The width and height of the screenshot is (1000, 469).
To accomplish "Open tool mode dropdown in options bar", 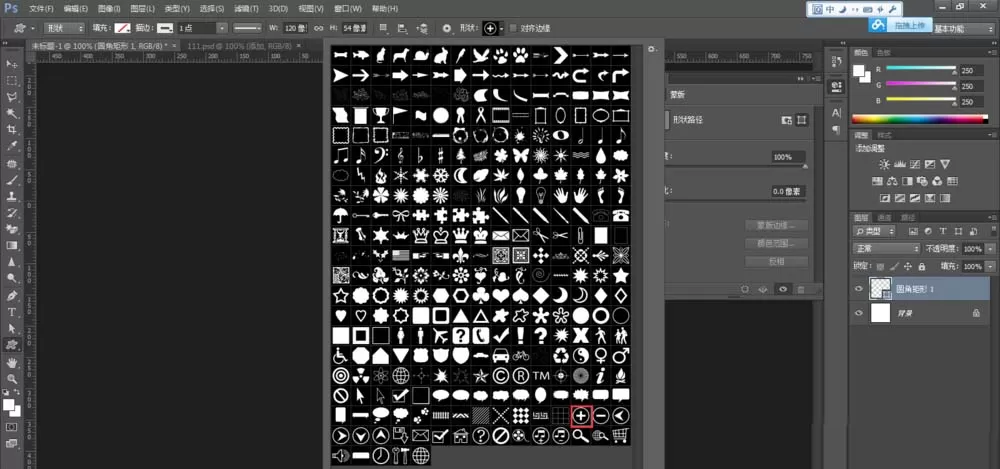I will [64, 28].
